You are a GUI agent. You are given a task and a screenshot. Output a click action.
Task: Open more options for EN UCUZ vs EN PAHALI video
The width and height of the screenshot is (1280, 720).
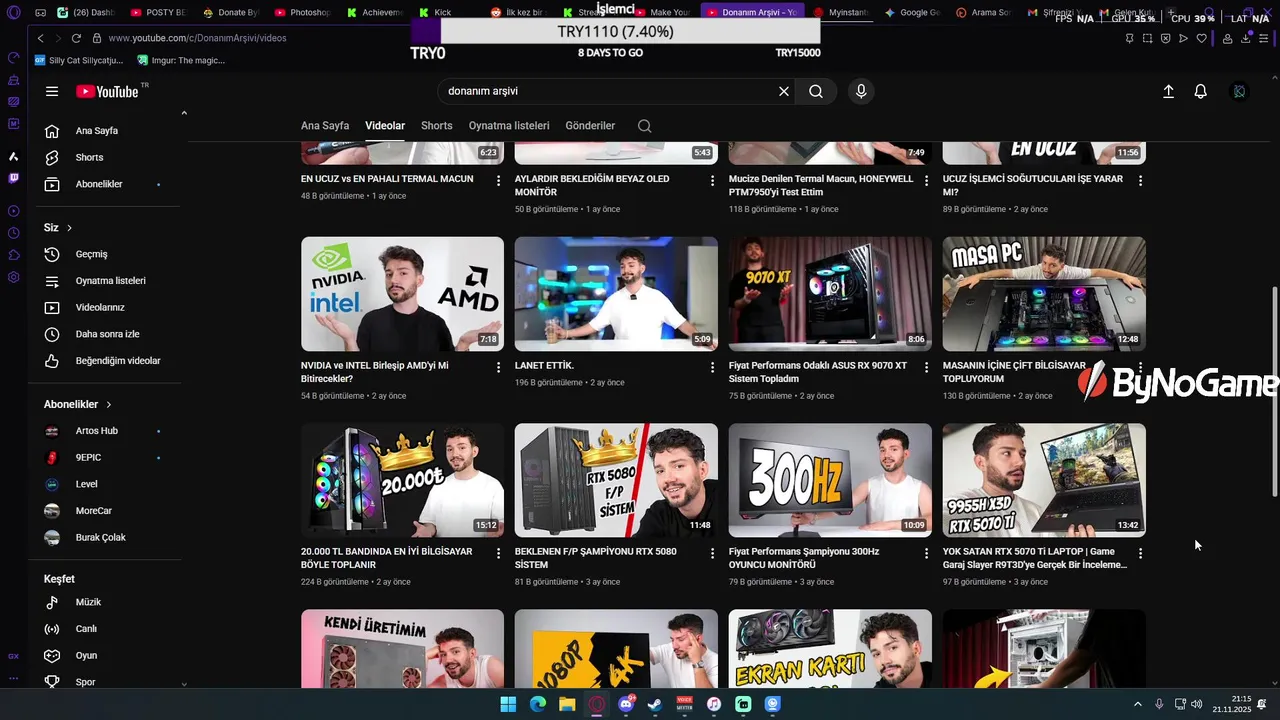point(498,181)
